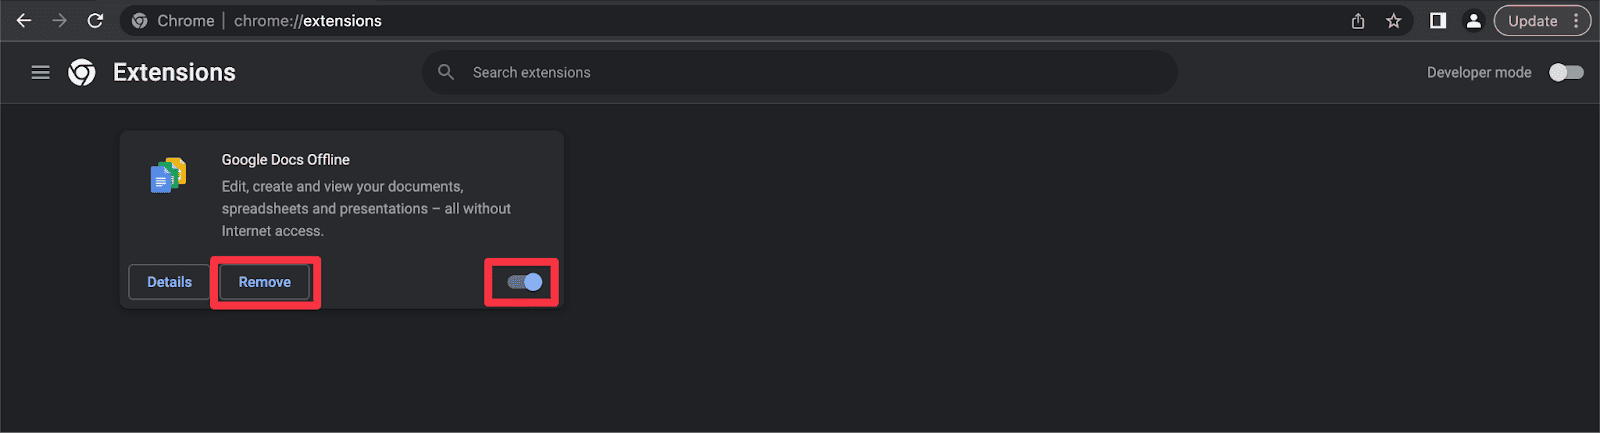Open the side panel icon
This screenshot has height=433, width=1600.
(1438, 20)
